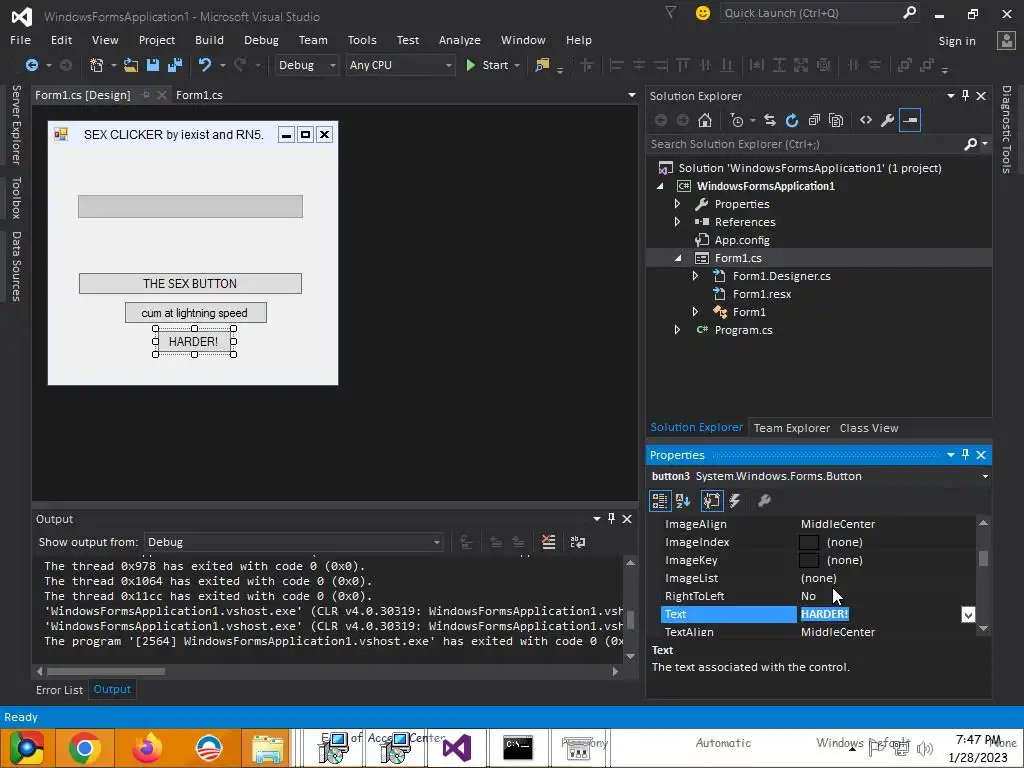Auto-hide the Properties panel with the pin
Image resolution: width=1024 pixels, height=768 pixels.
click(965, 455)
